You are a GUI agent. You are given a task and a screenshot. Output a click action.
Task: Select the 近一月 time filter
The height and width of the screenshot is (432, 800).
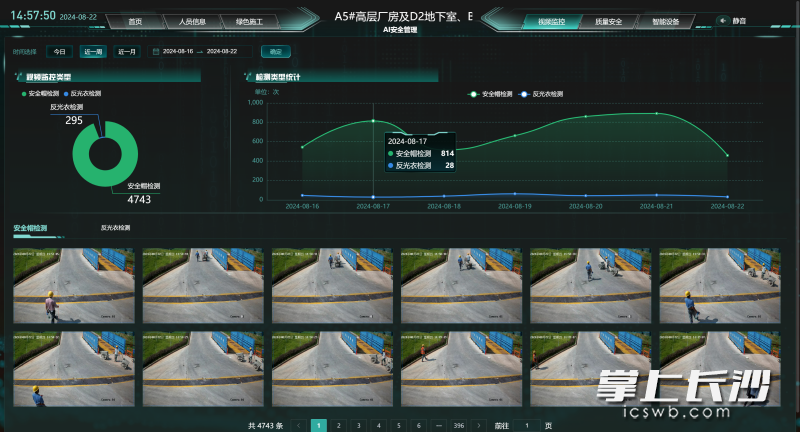(x=126, y=51)
